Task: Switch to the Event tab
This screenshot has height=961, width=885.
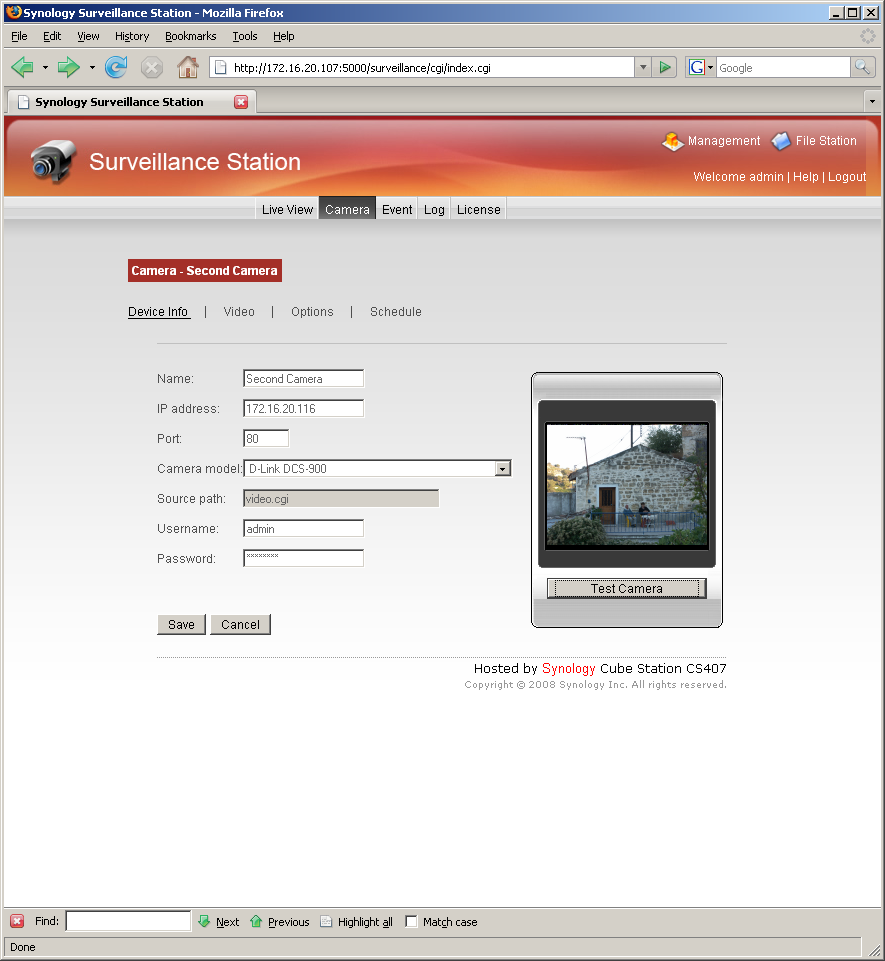Action: point(397,209)
